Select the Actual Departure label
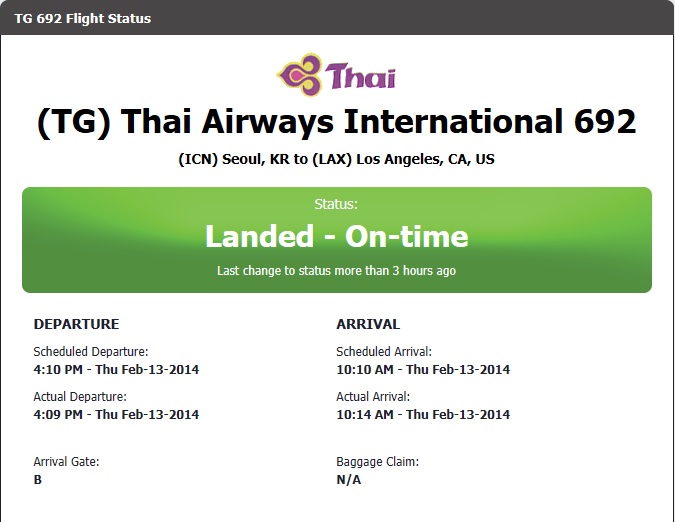Image resolution: width=675 pixels, height=522 pixels. (x=80, y=396)
